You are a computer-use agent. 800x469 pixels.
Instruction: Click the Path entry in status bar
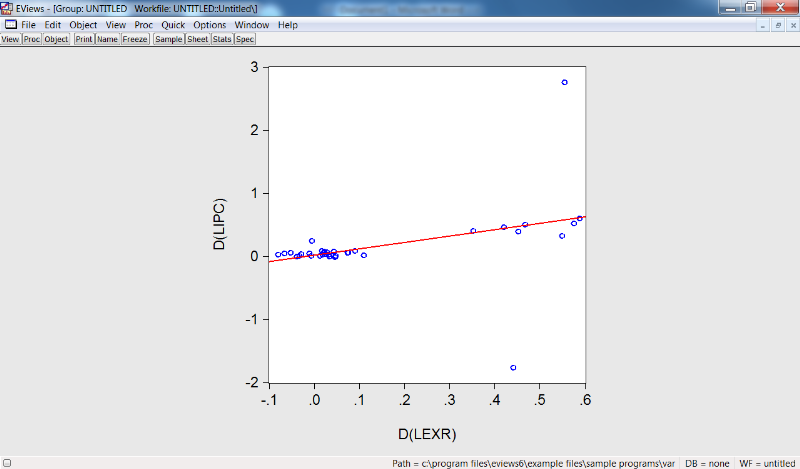pyautogui.click(x=534, y=463)
